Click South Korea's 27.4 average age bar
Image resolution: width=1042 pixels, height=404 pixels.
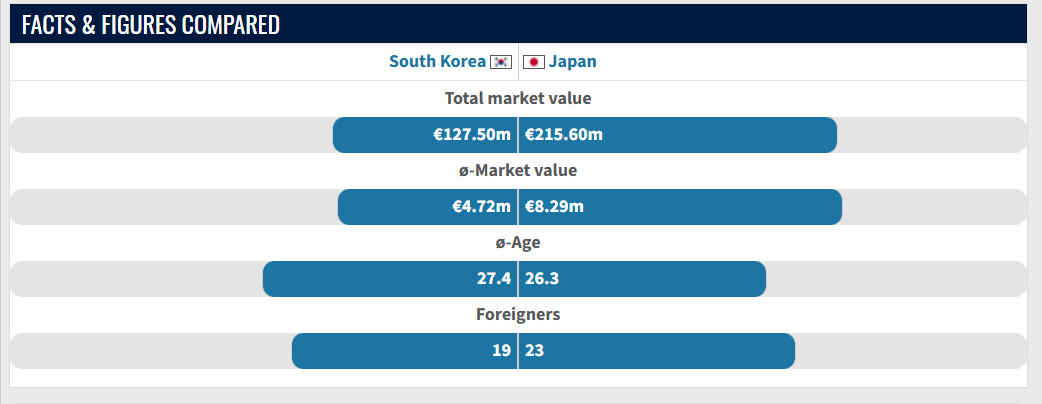tap(390, 279)
